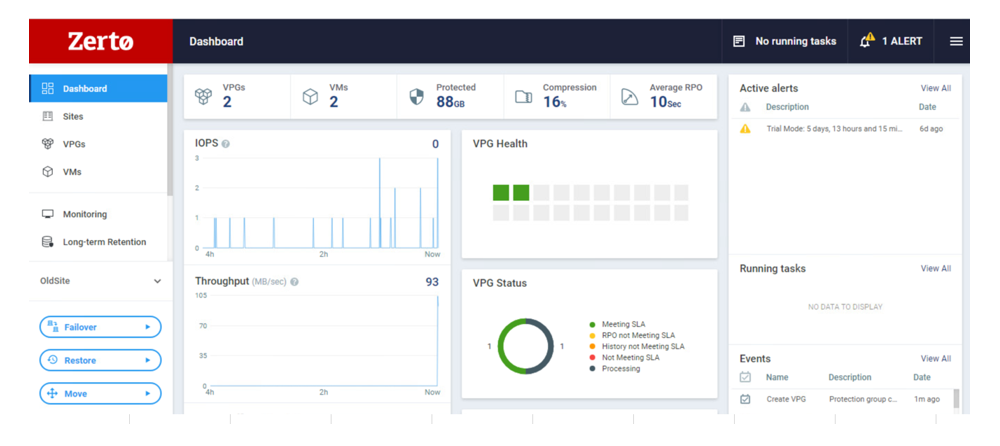
Task: Click the Dashboard grid icon
Action: pos(48,89)
